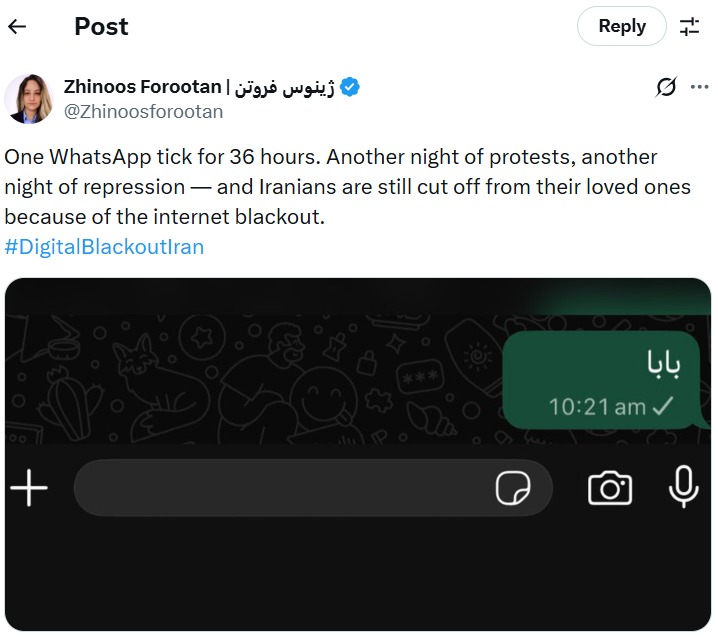Open the @Zhinoosforootan handle link
This screenshot has height=637, width=718.
click(143, 111)
